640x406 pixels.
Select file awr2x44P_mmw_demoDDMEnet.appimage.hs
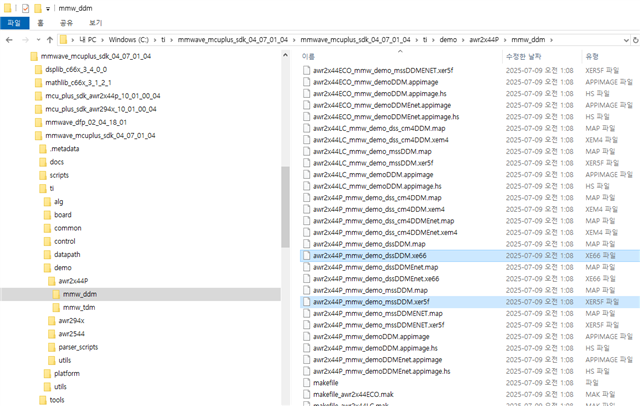coord(381,371)
